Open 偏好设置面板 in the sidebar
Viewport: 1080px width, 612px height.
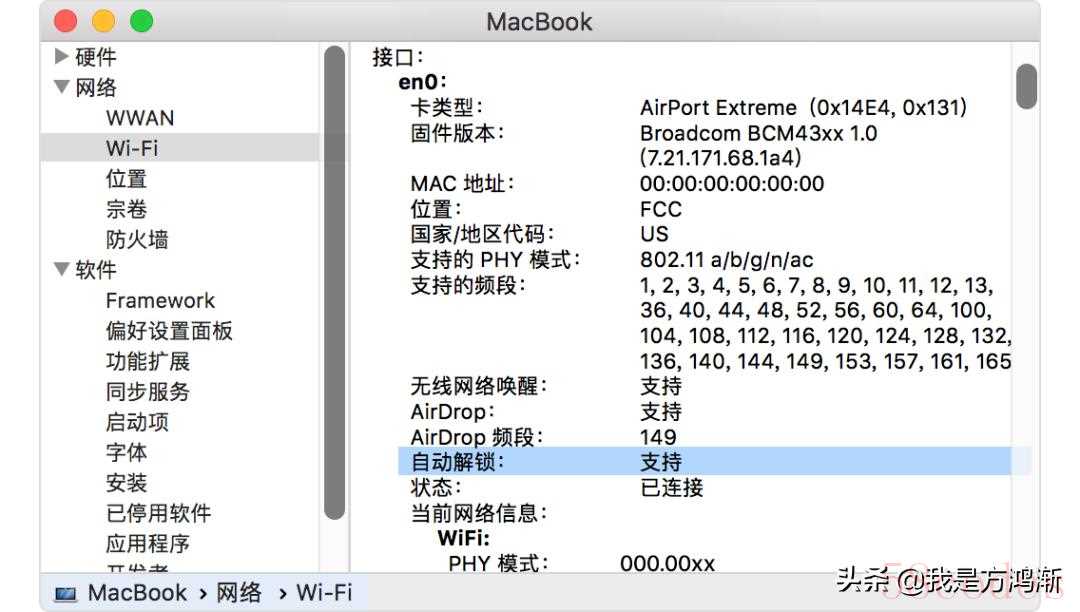(169, 330)
